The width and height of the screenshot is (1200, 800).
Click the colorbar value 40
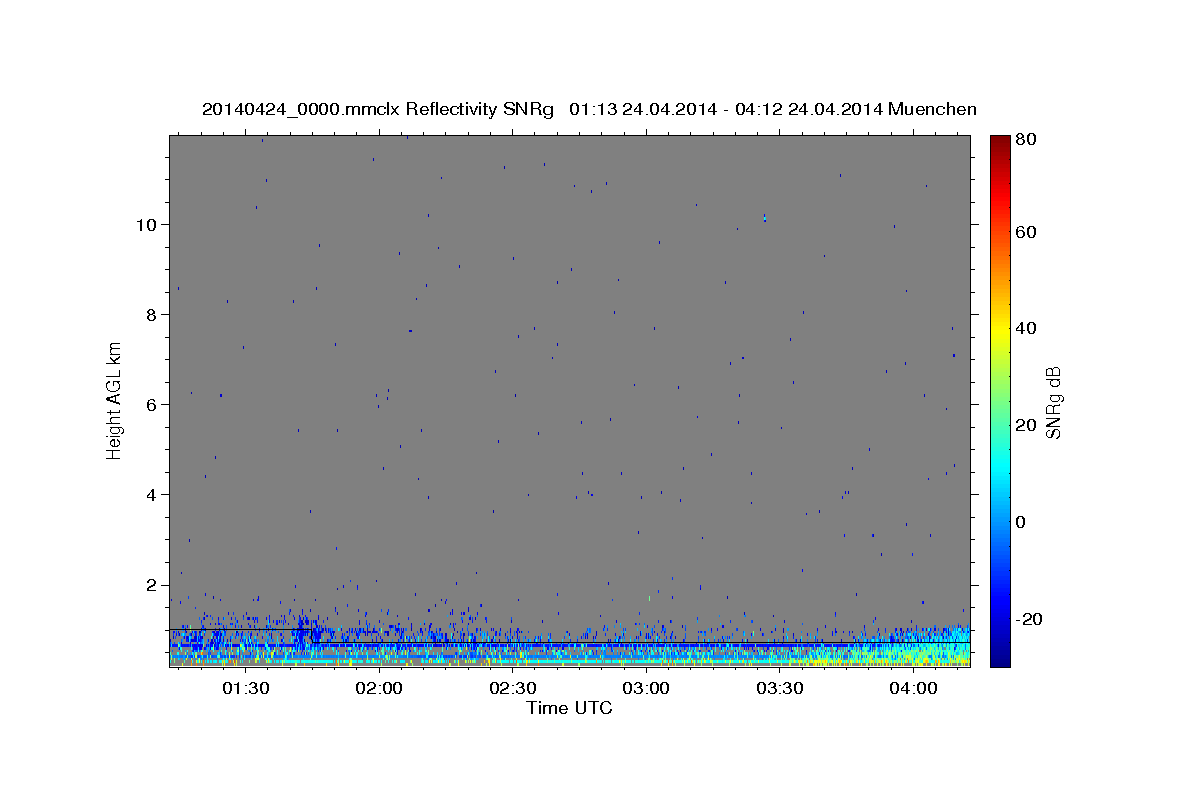(1025, 328)
